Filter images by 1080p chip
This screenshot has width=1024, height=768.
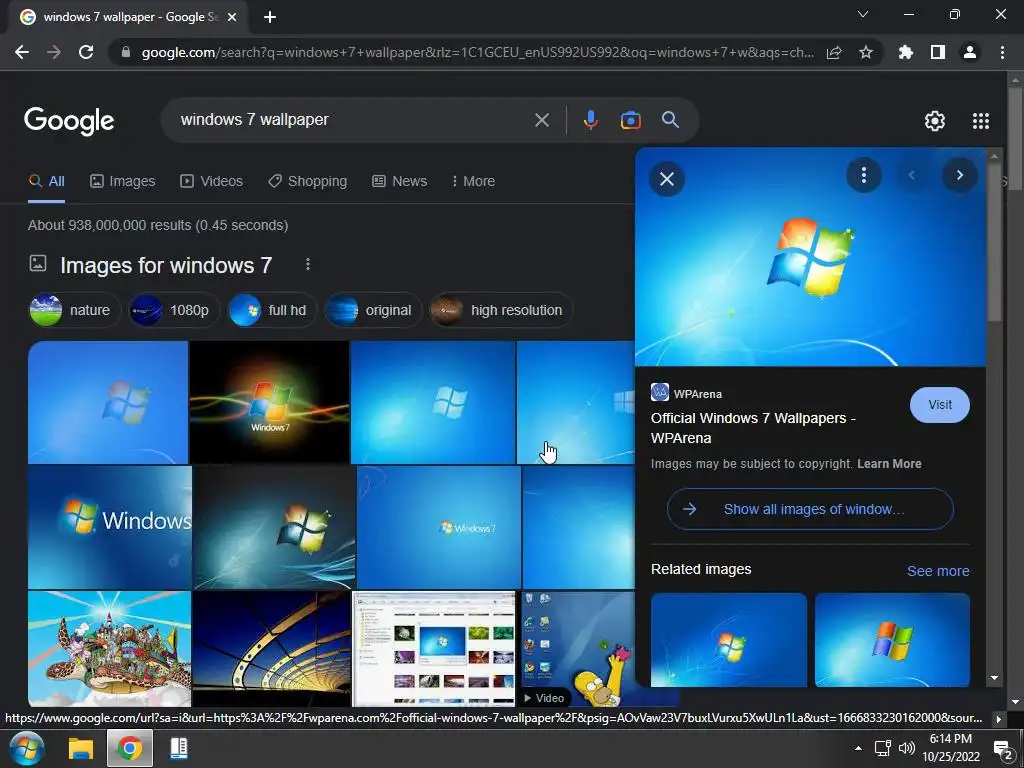pos(173,310)
